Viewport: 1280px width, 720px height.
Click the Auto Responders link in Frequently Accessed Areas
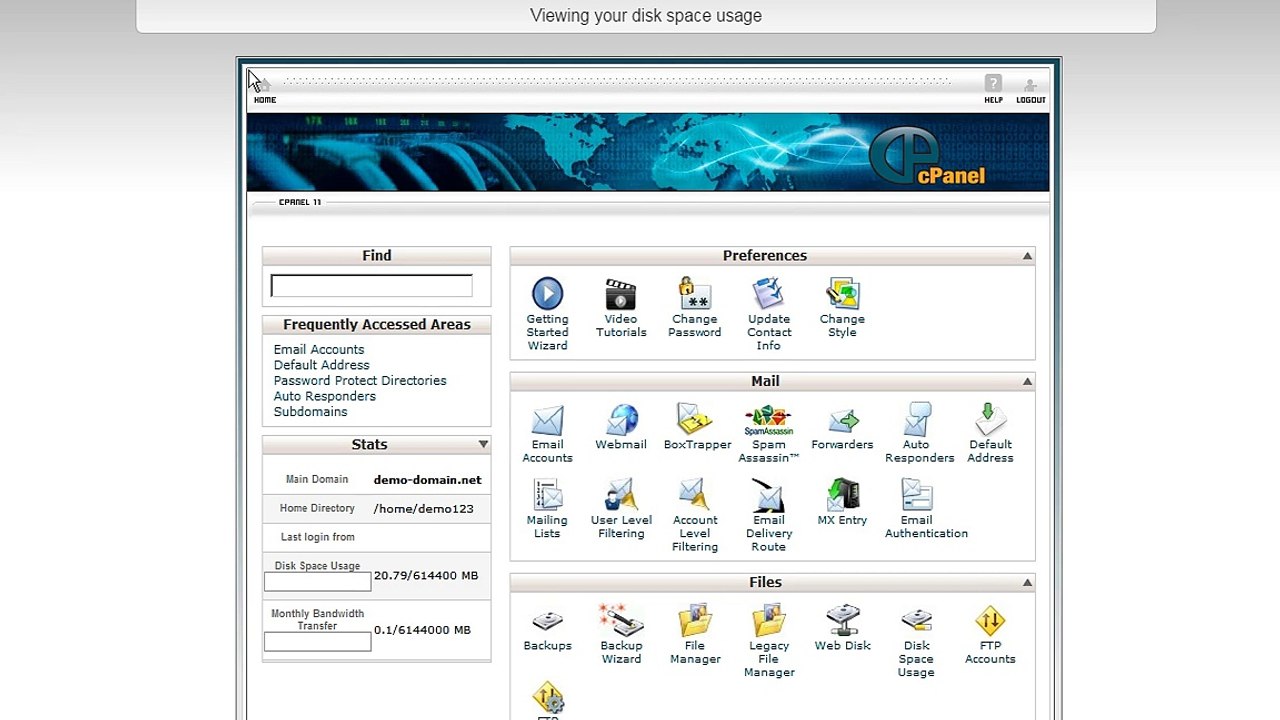tap(325, 396)
